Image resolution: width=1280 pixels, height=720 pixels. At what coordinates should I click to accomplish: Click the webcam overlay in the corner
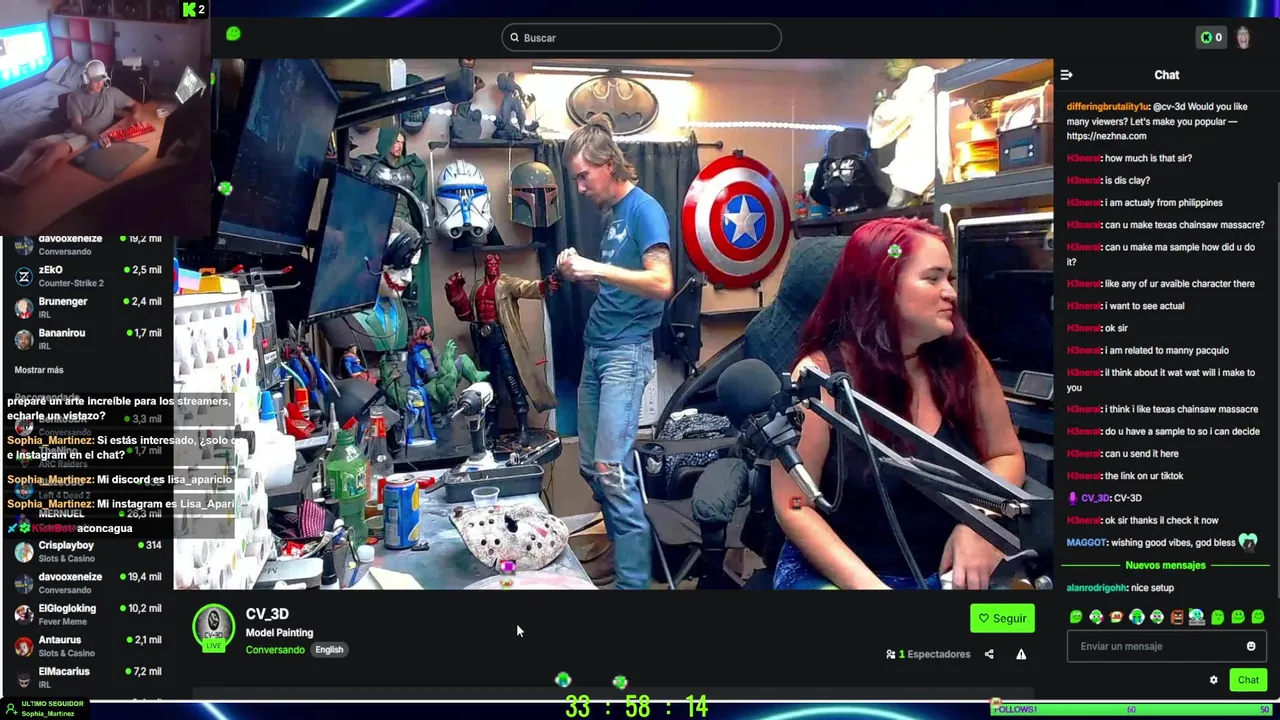[105, 116]
